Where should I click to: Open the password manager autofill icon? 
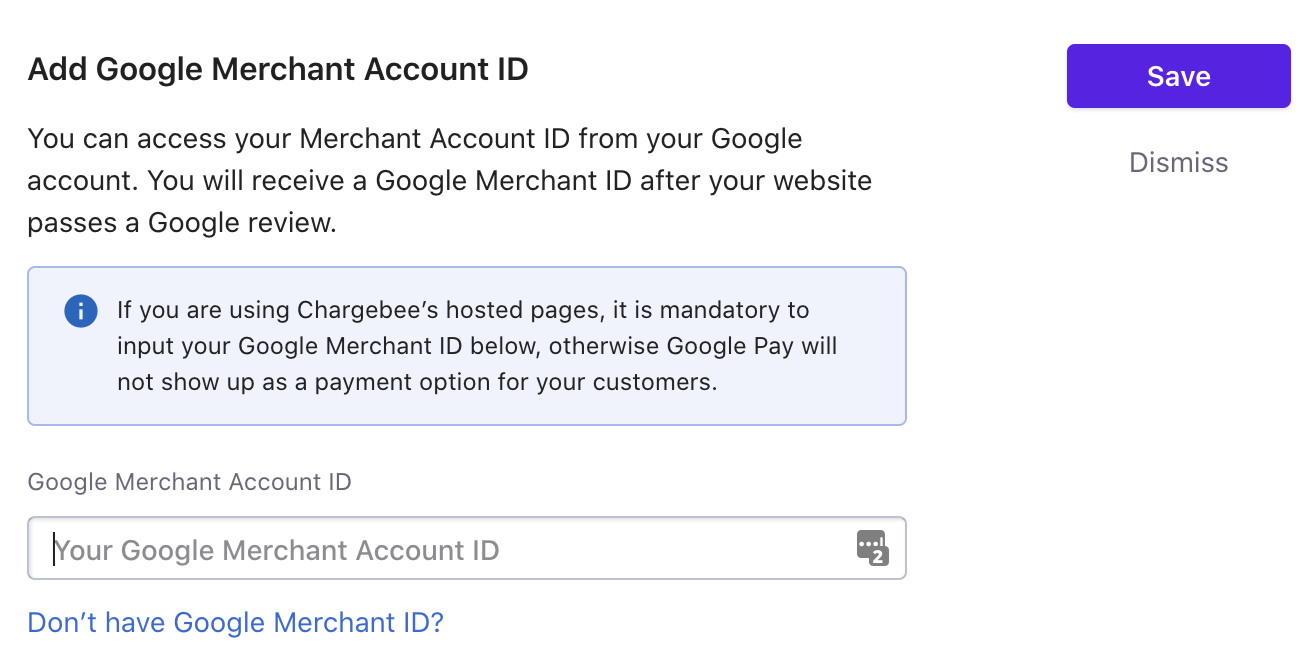point(872,548)
